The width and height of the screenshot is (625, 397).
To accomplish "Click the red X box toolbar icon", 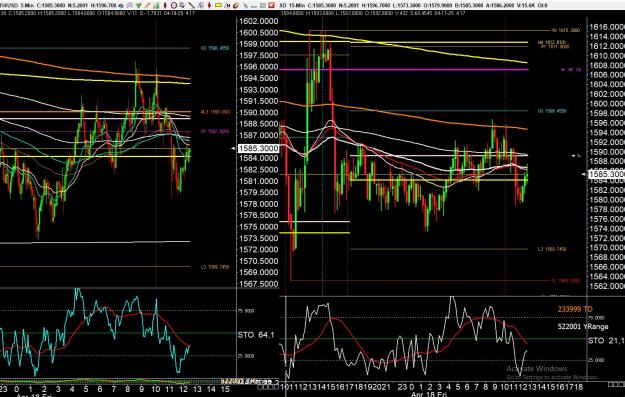I will coord(271,5).
